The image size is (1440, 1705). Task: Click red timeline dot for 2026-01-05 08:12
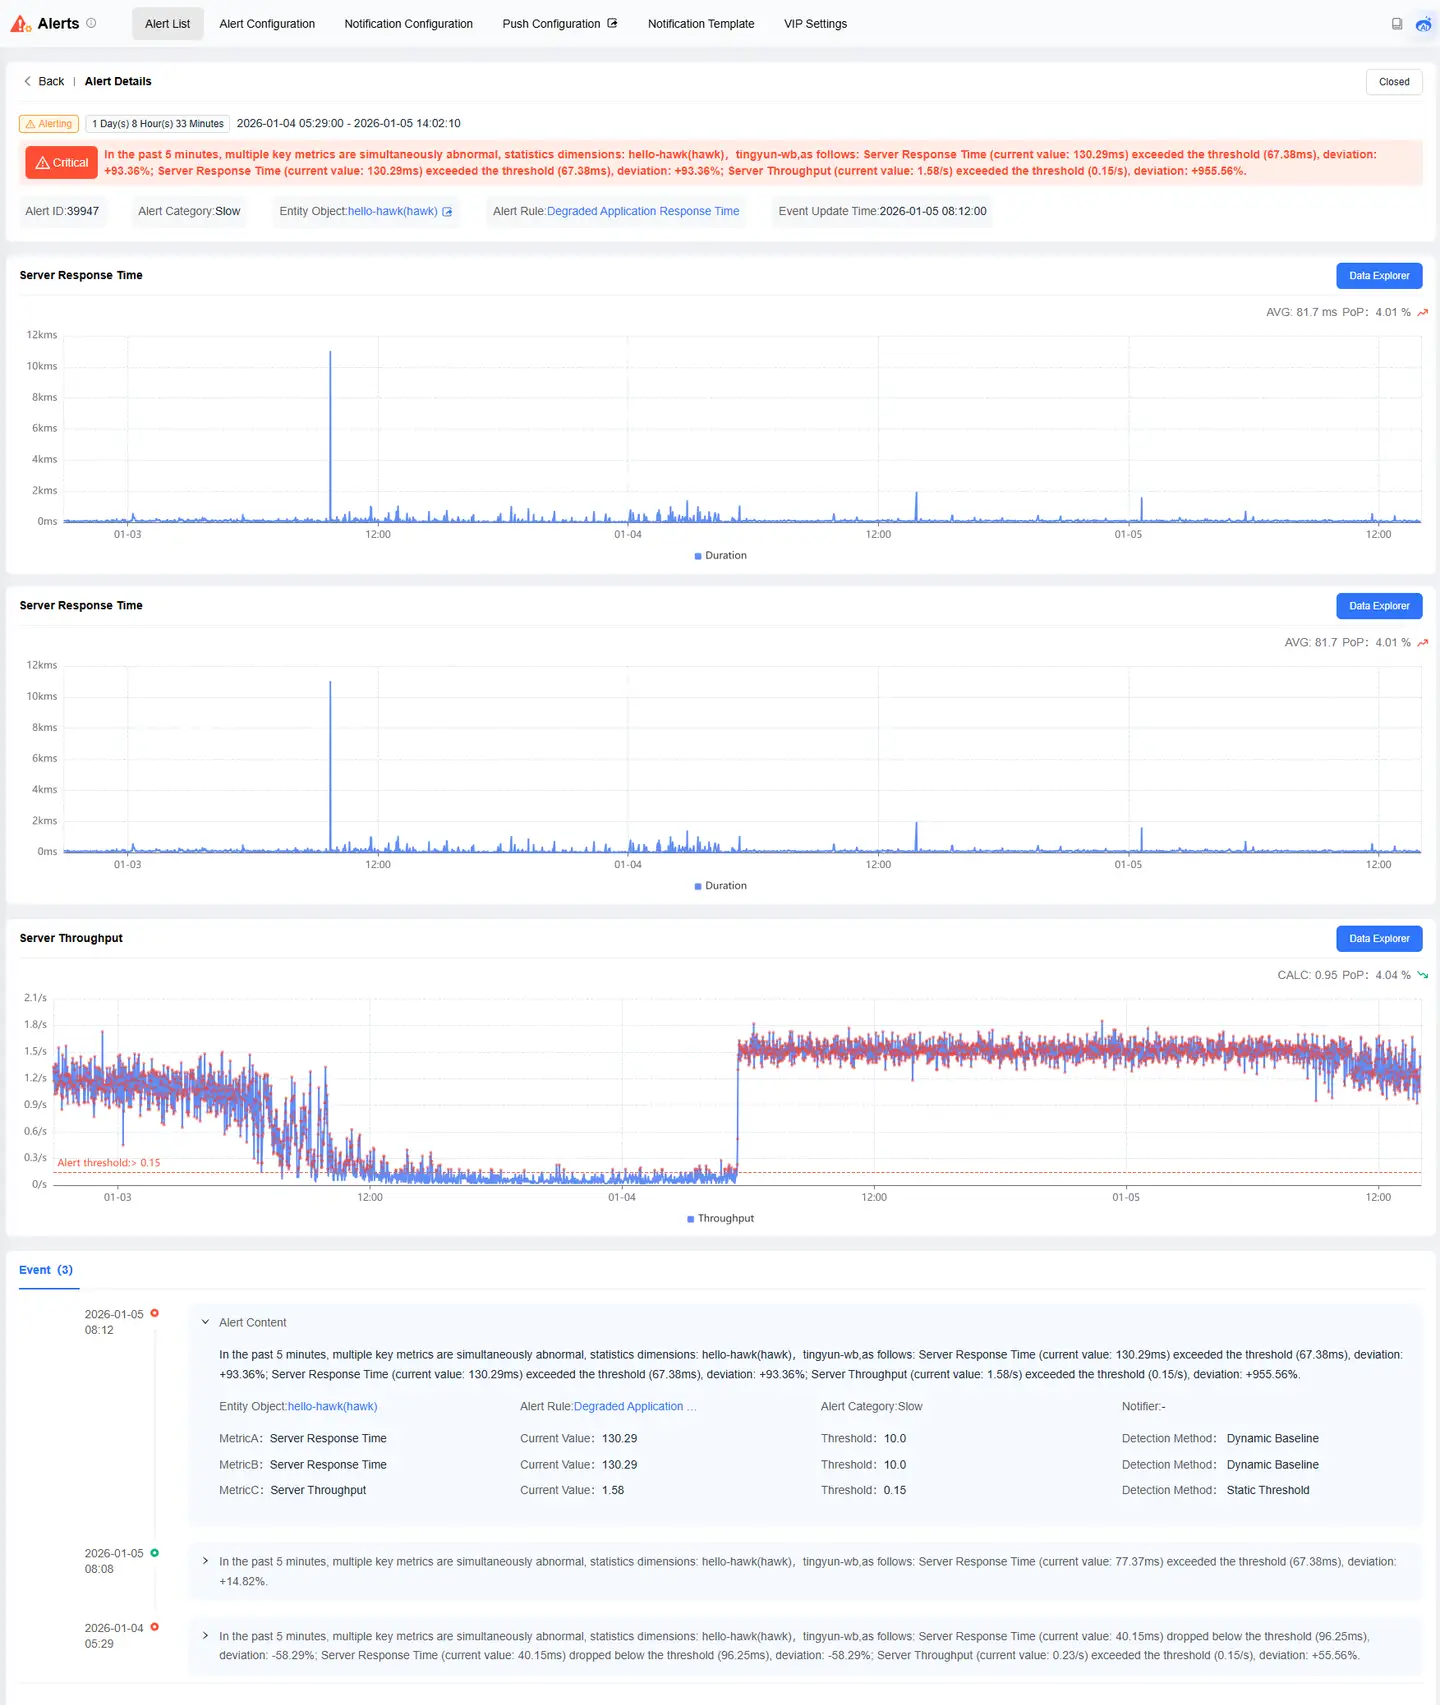click(x=154, y=1313)
